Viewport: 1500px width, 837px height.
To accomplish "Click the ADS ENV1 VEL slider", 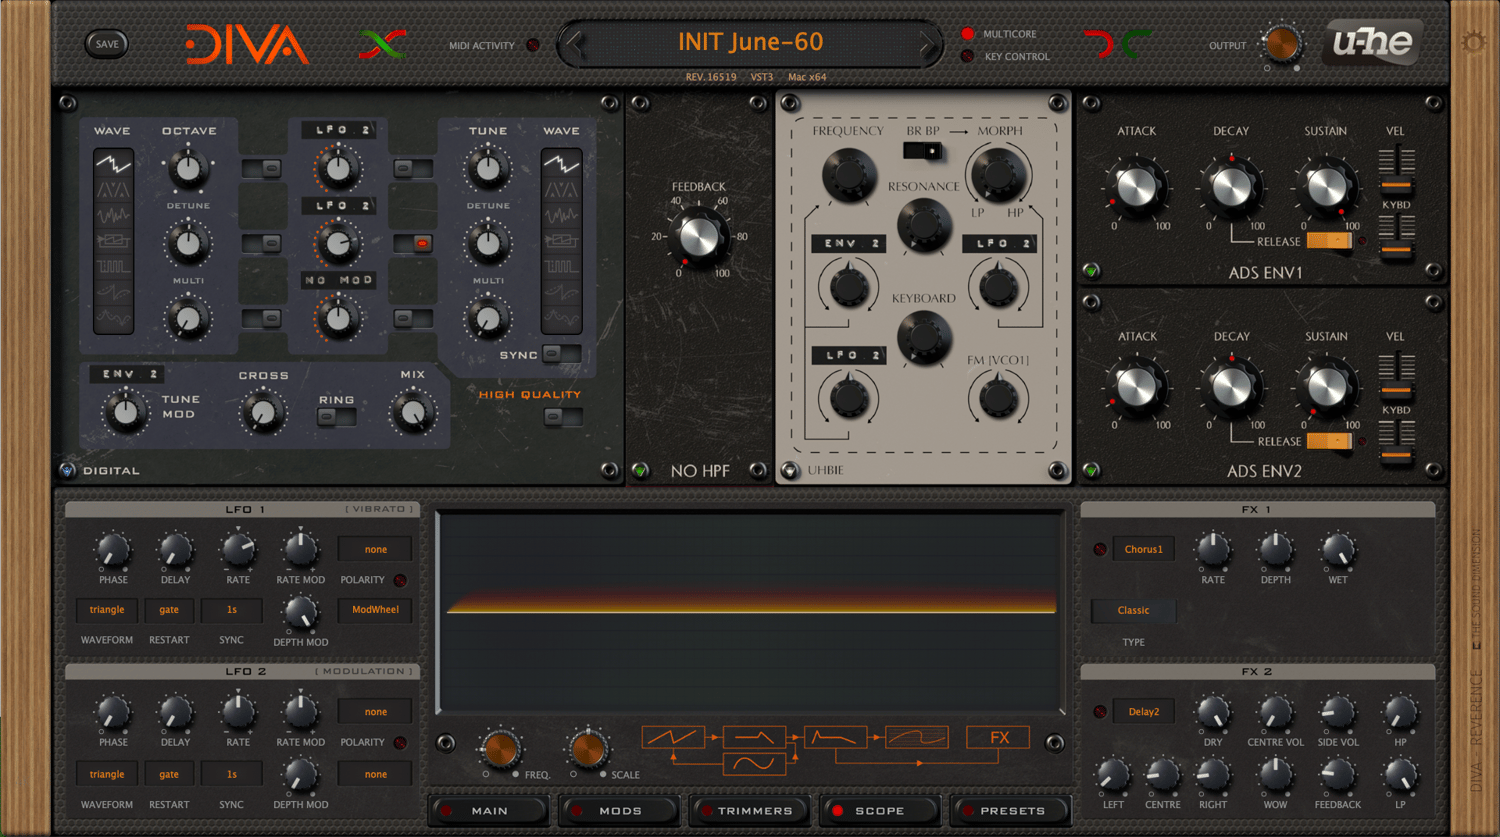I will [x=1396, y=171].
